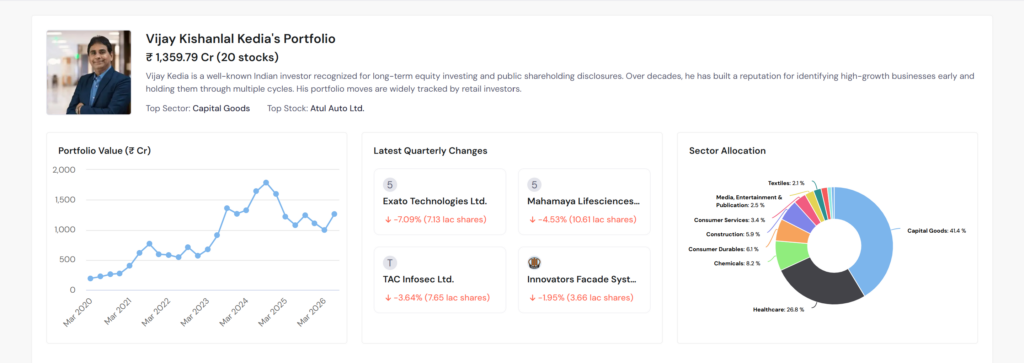This screenshot has width=1024, height=363.
Task: Click the Vijay Kedia biography paragraph
Action: pos(560,83)
